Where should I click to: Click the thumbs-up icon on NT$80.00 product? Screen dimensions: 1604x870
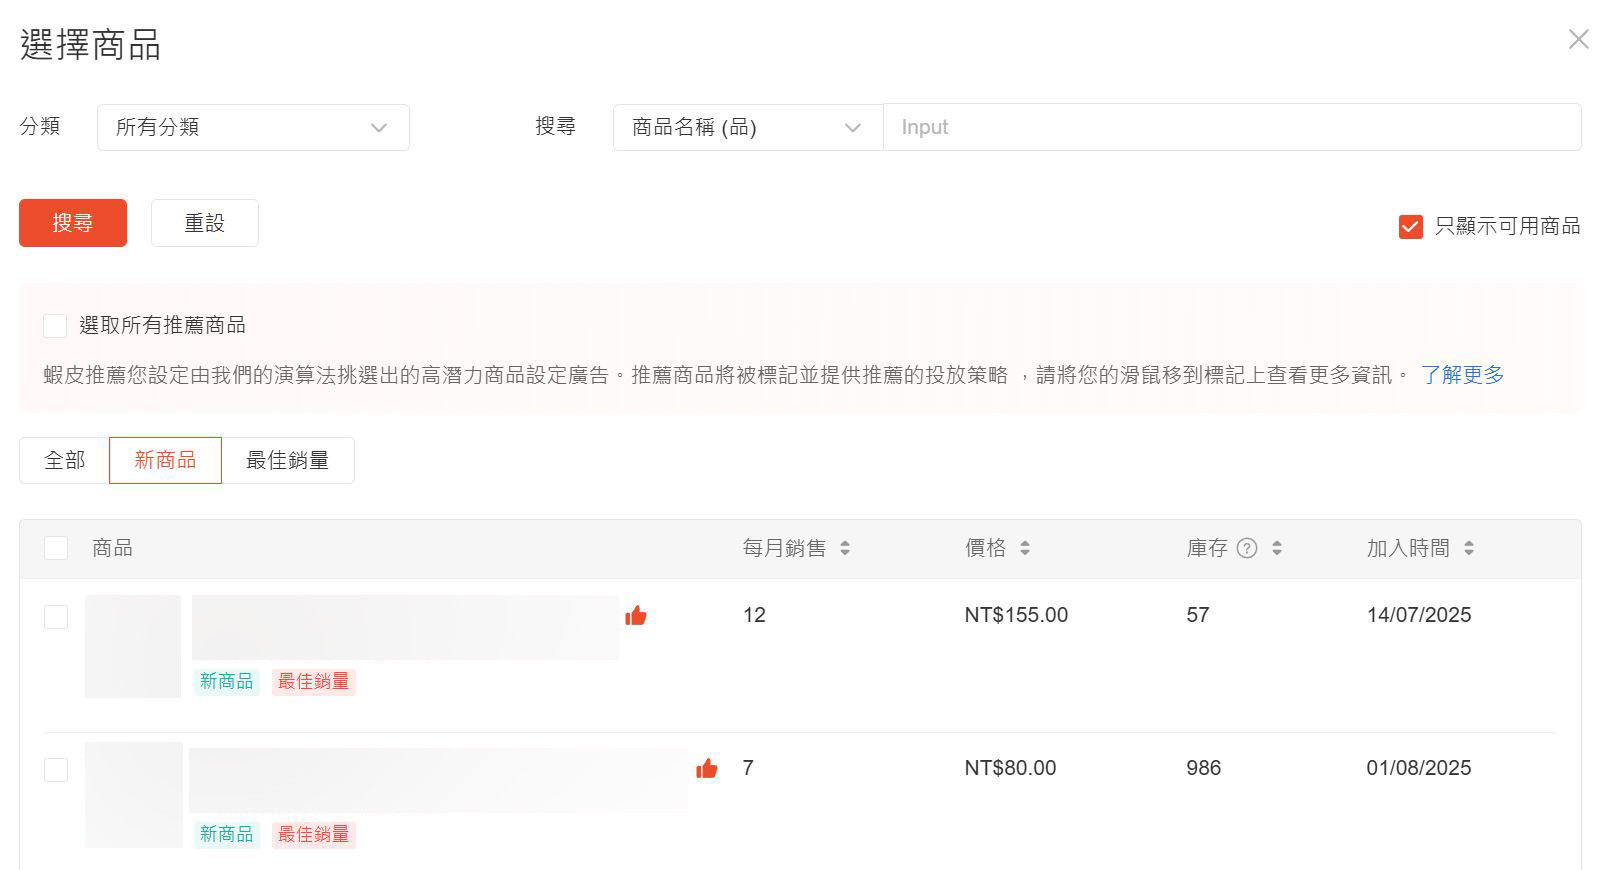(x=706, y=769)
